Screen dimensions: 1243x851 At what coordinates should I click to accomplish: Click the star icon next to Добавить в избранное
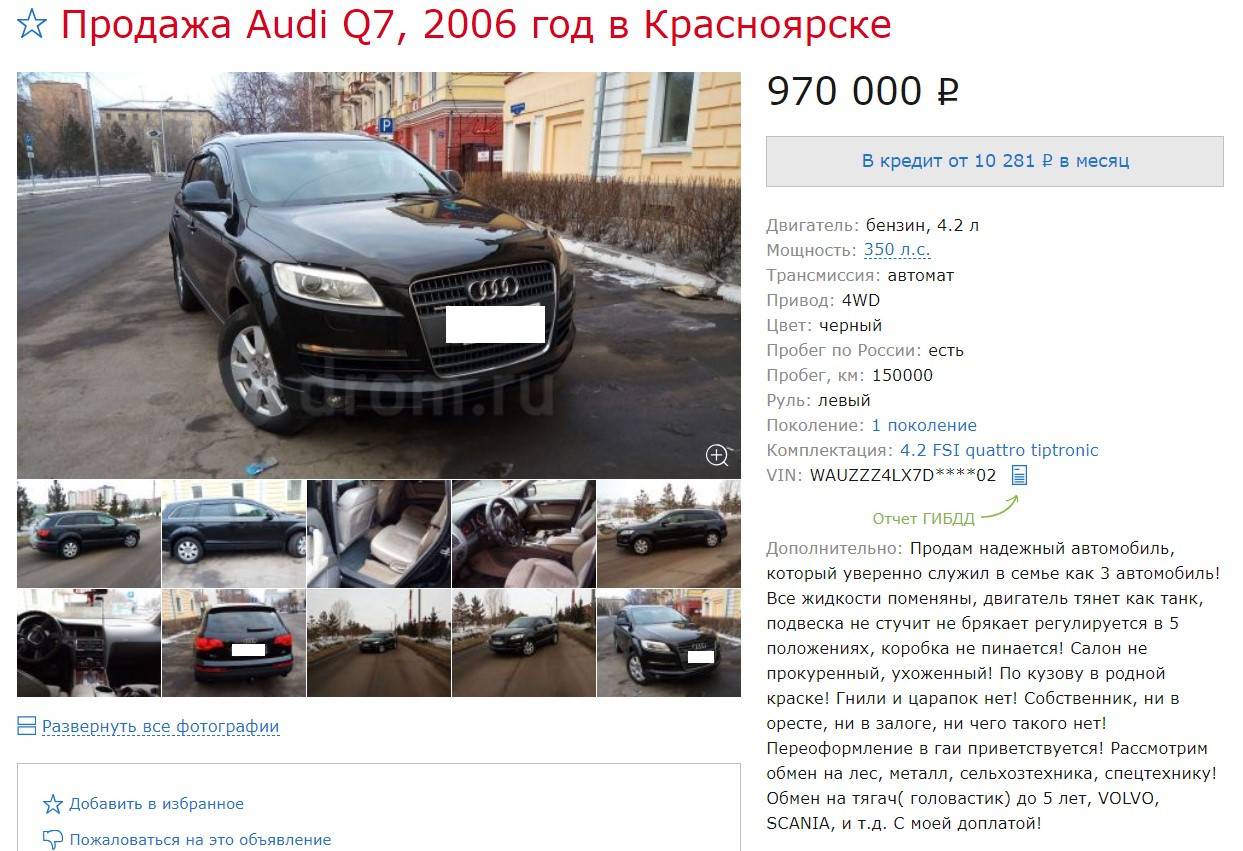coord(53,804)
